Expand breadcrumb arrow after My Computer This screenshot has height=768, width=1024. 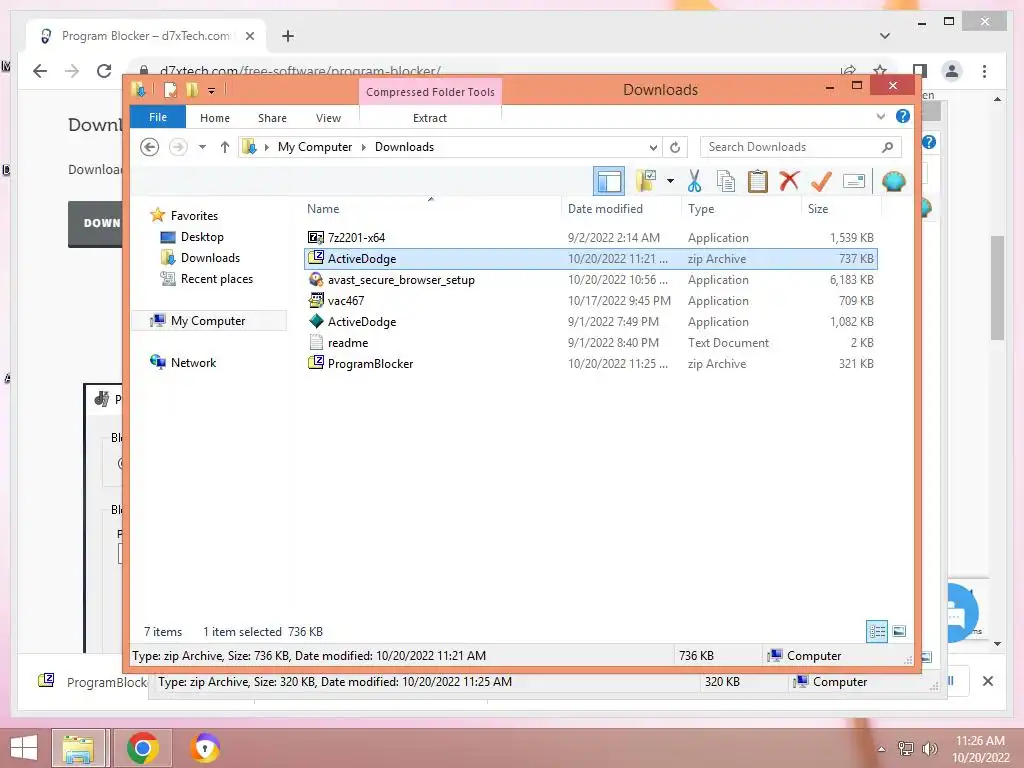click(x=364, y=148)
